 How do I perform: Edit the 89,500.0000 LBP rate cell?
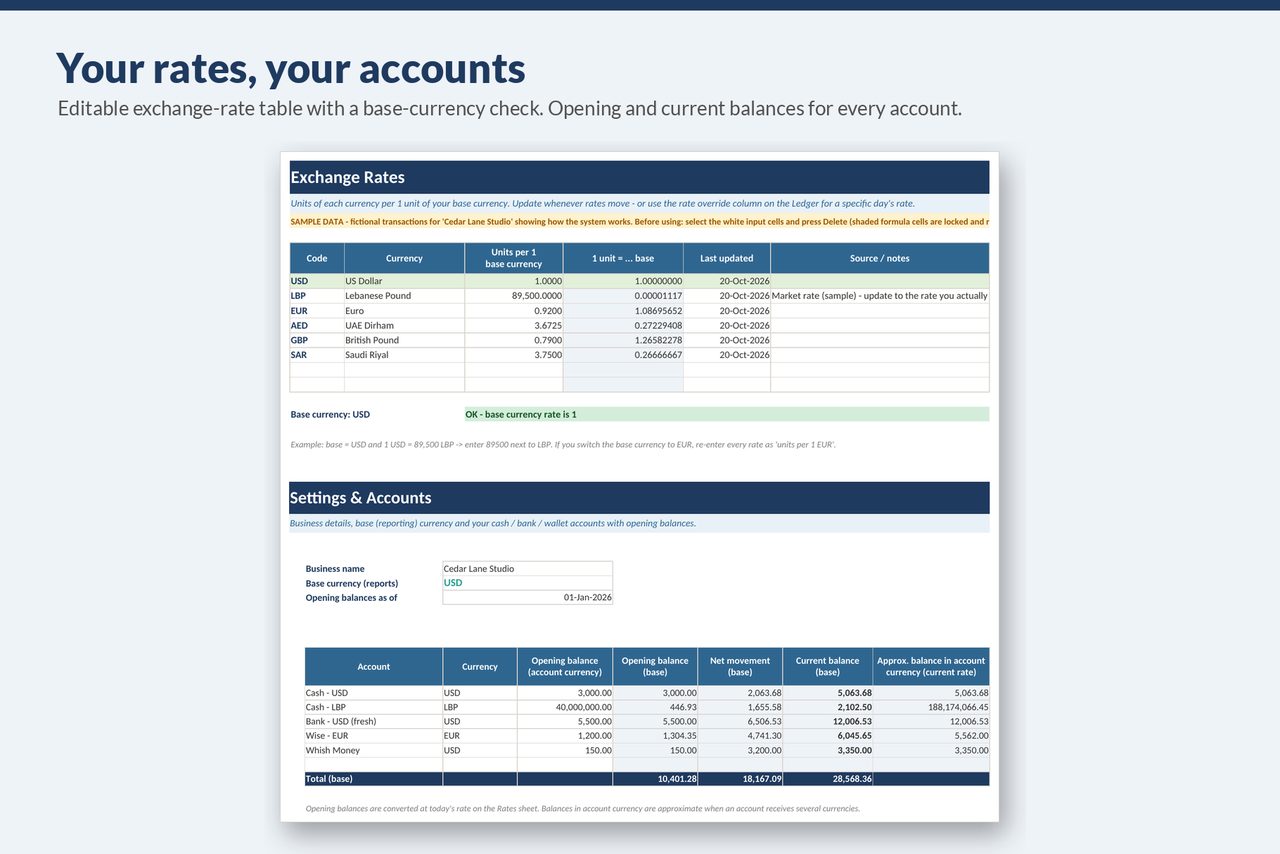point(514,296)
